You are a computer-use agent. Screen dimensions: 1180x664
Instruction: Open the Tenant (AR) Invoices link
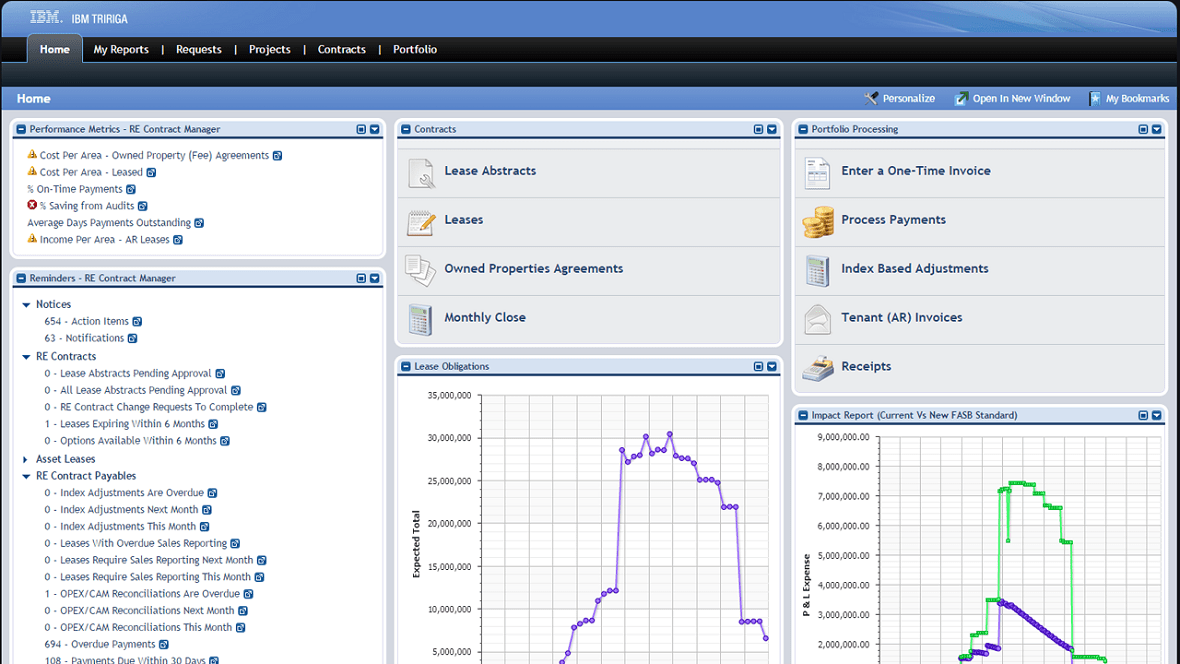click(902, 318)
